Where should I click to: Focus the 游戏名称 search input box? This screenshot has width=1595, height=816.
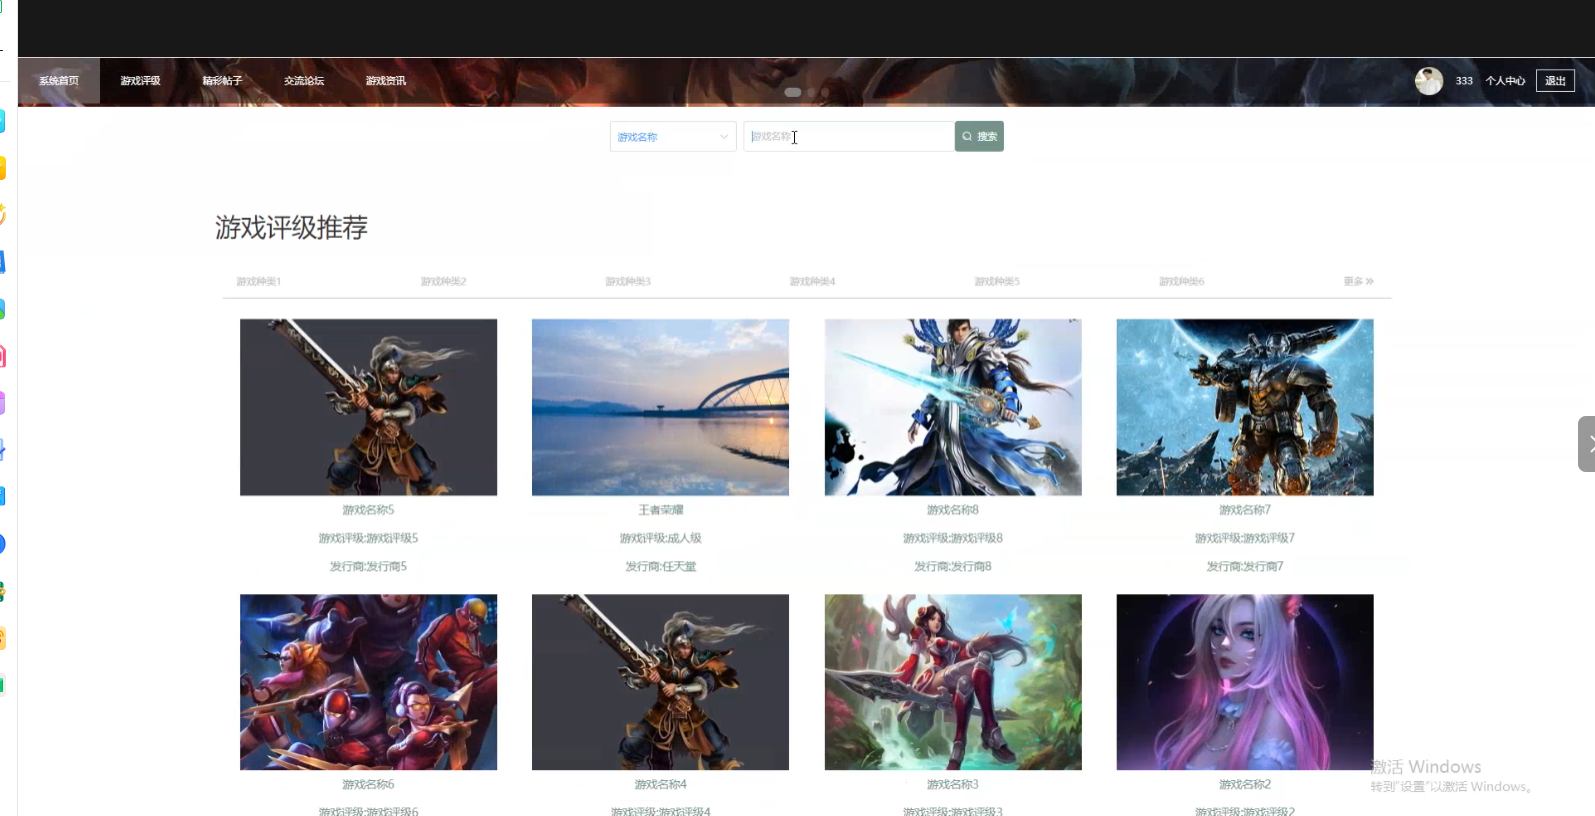click(x=849, y=137)
